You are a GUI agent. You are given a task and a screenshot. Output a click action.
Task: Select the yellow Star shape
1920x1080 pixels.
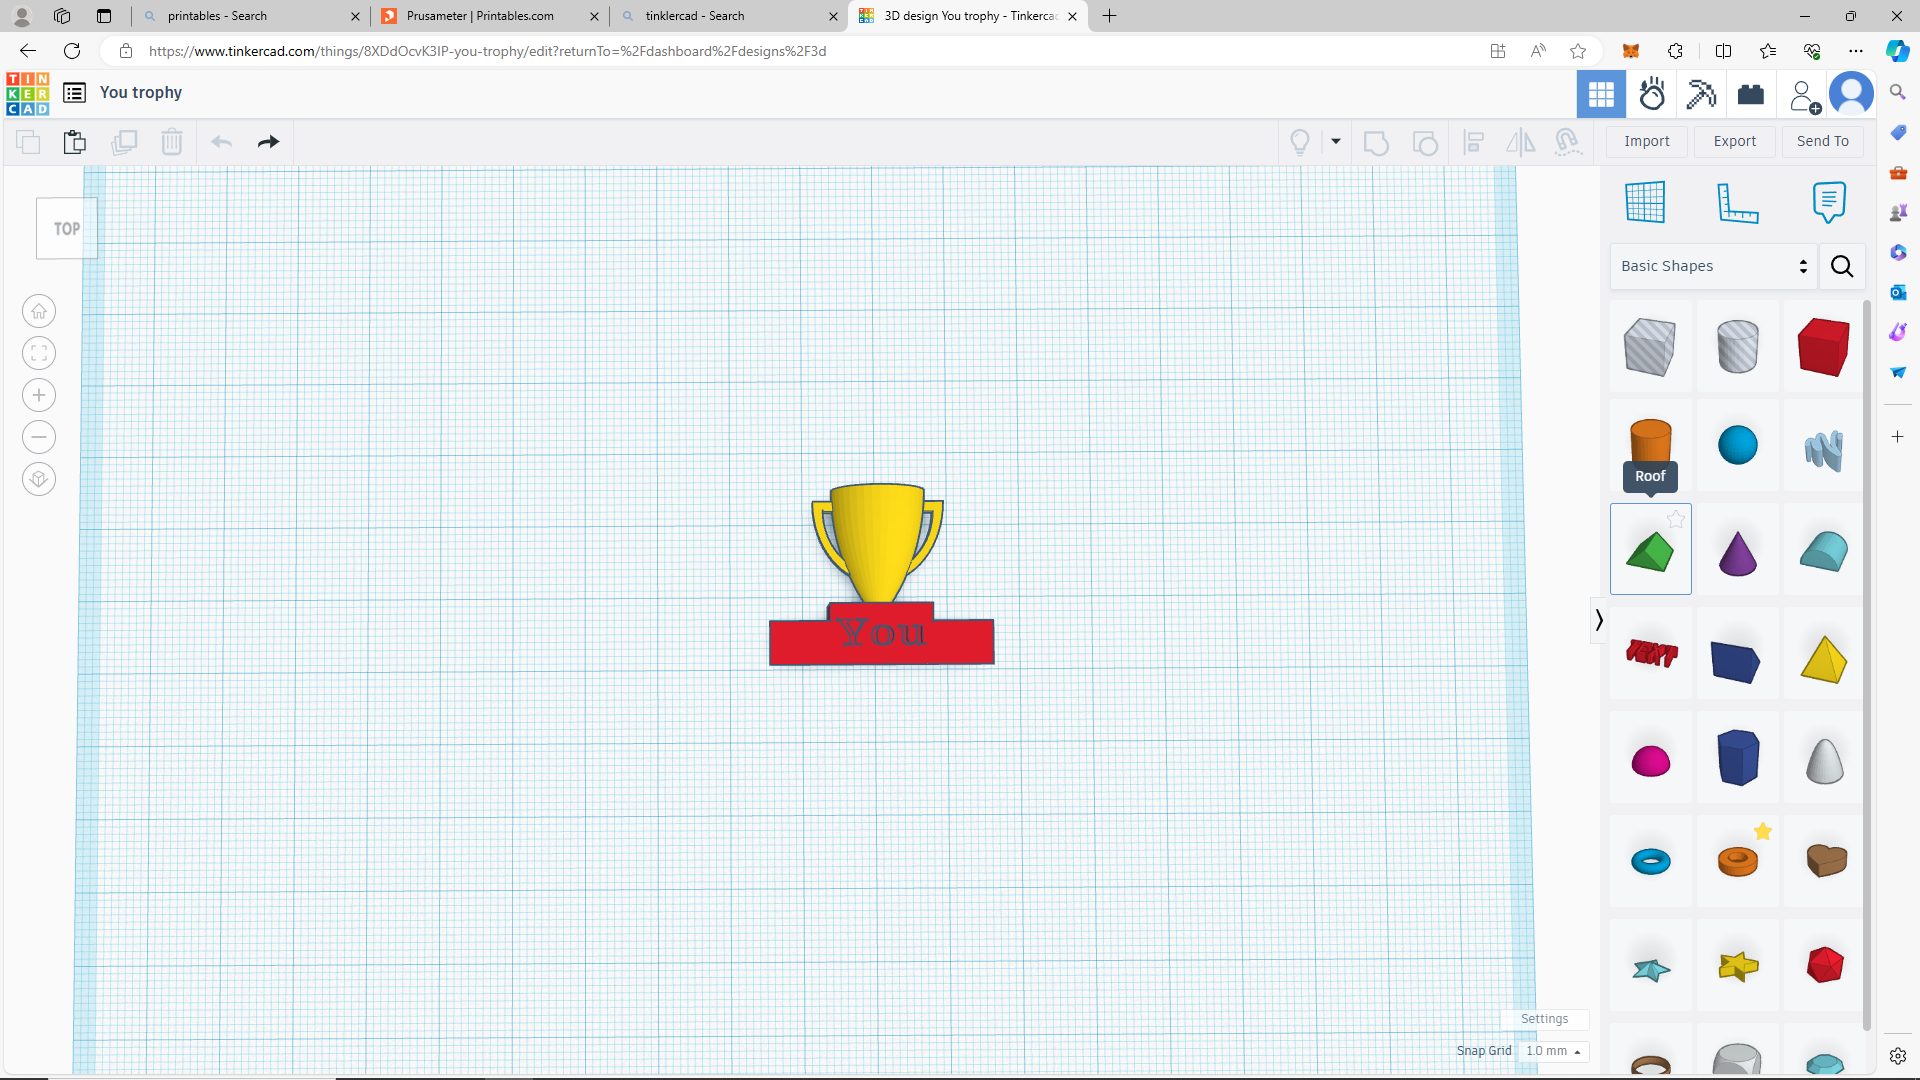[x=1738, y=966]
